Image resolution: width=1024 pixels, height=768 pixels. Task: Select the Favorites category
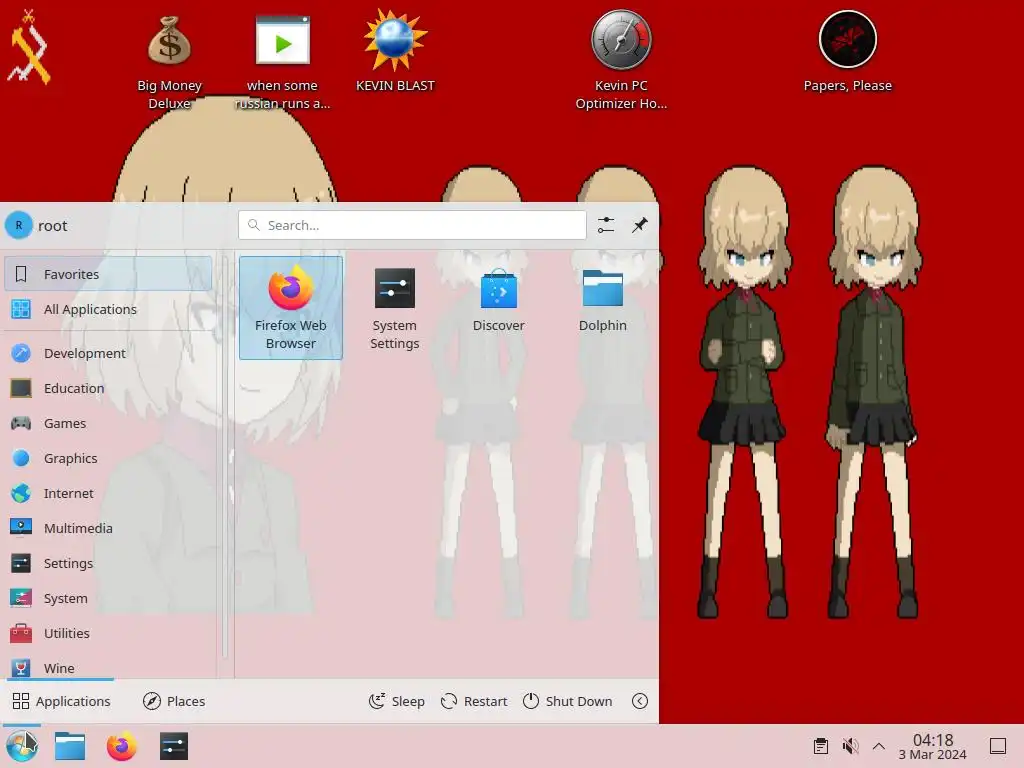coord(108,274)
